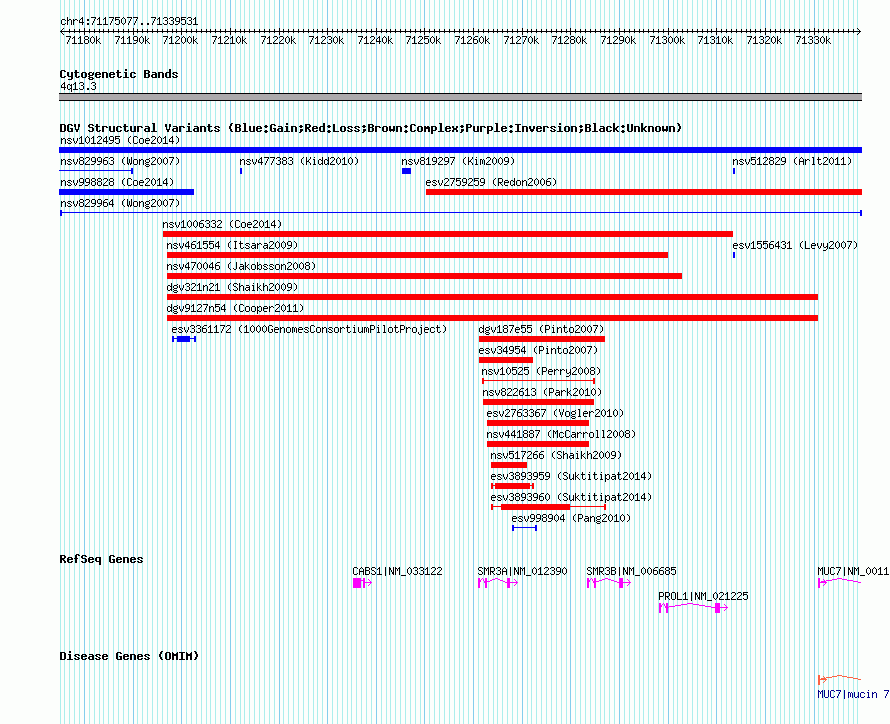
Task: Click the 71330k ruler tick label
Action: (813, 40)
